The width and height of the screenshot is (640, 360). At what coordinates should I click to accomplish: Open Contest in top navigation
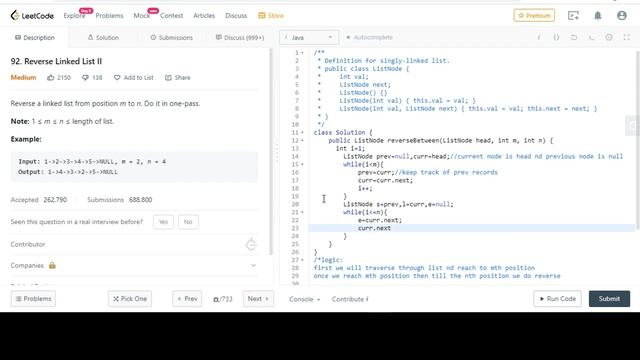click(x=171, y=16)
